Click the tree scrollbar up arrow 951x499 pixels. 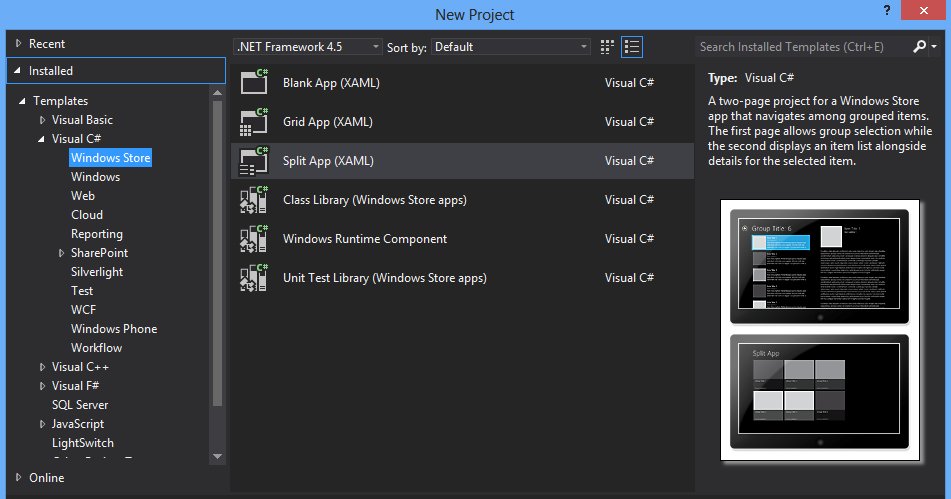click(217, 93)
